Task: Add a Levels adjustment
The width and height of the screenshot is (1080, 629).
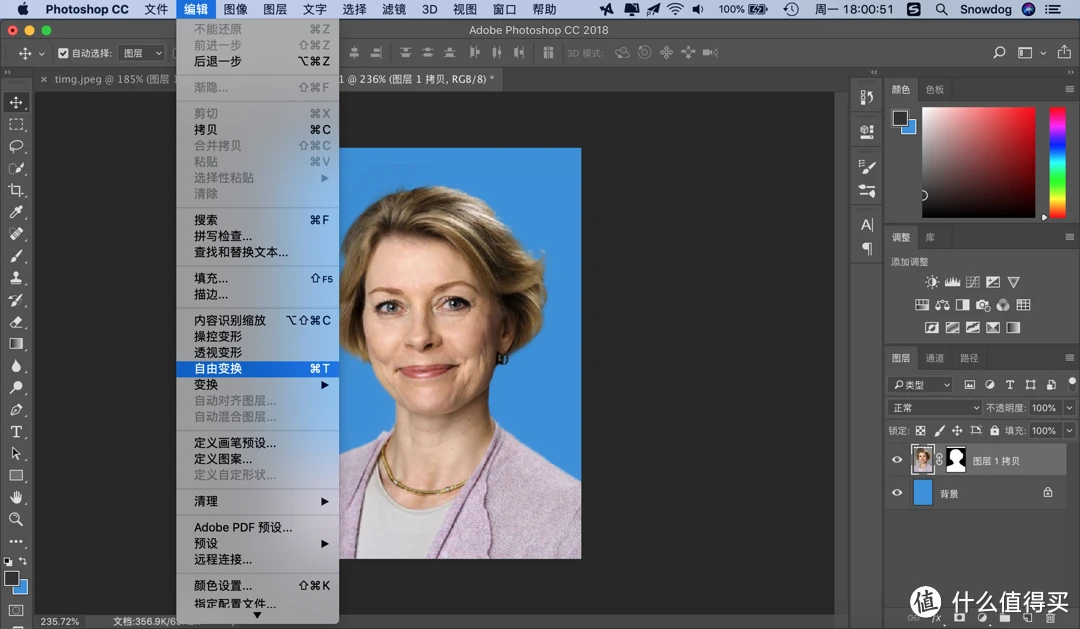Action: [x=953, y=282]
